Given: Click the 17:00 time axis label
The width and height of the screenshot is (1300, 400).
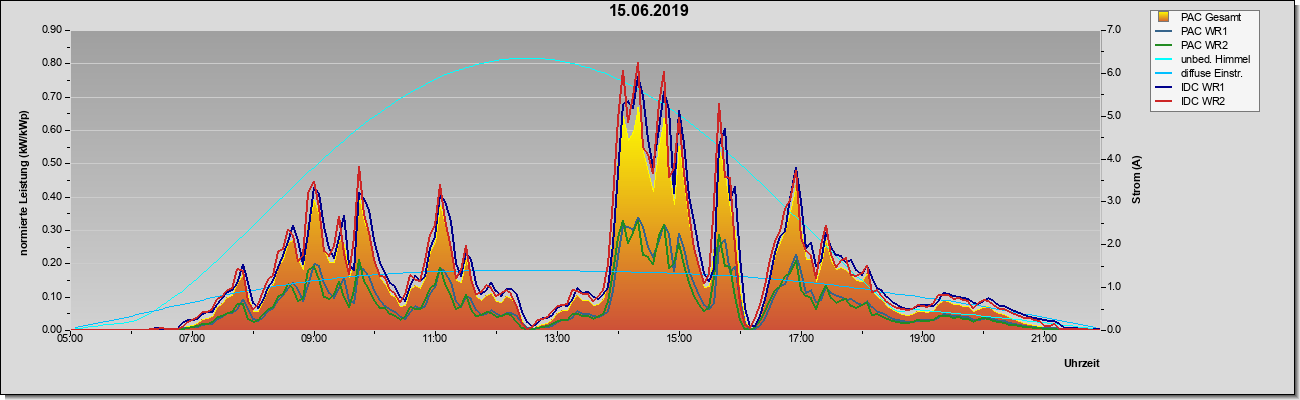Looking at the screenshot, I should [x=800, y=339].
